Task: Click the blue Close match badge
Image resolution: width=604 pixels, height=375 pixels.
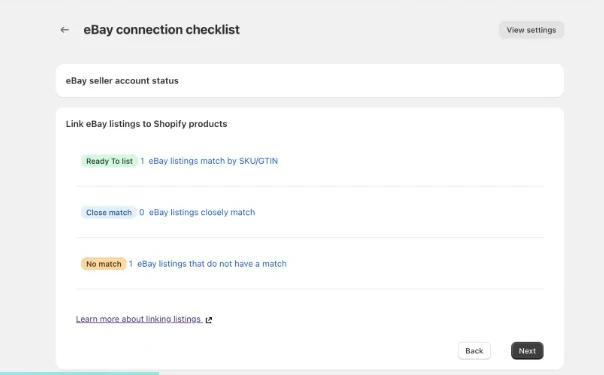Action: click(109, 213)
